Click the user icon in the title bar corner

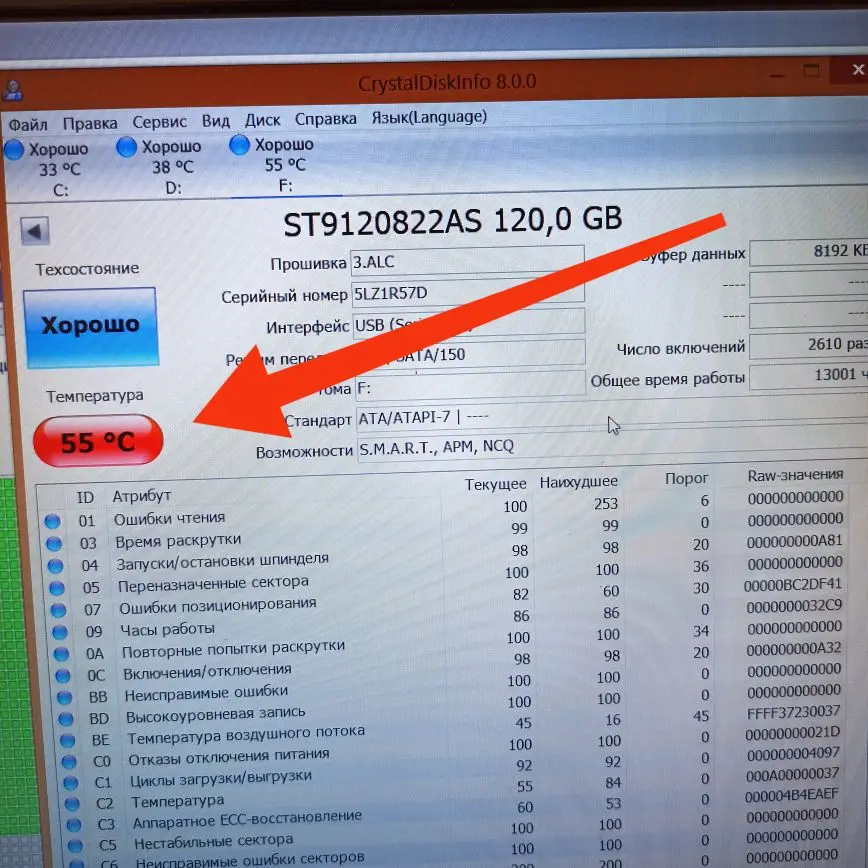point(12,90)
